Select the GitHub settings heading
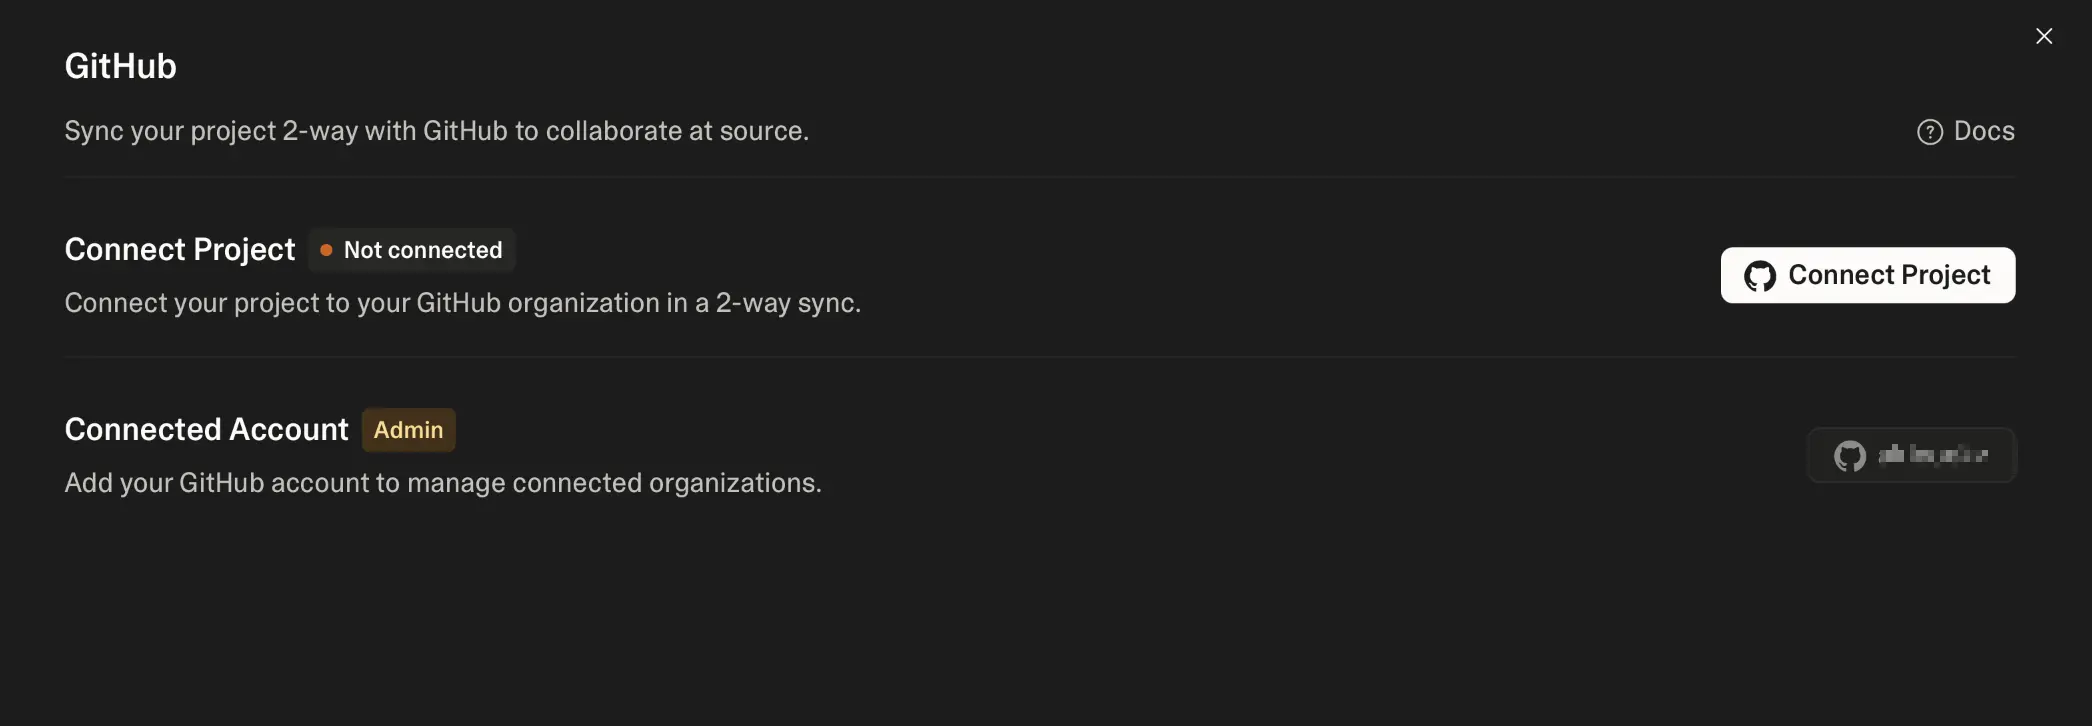This screenshot has height=726, width=2092. (x=120, y=64)
